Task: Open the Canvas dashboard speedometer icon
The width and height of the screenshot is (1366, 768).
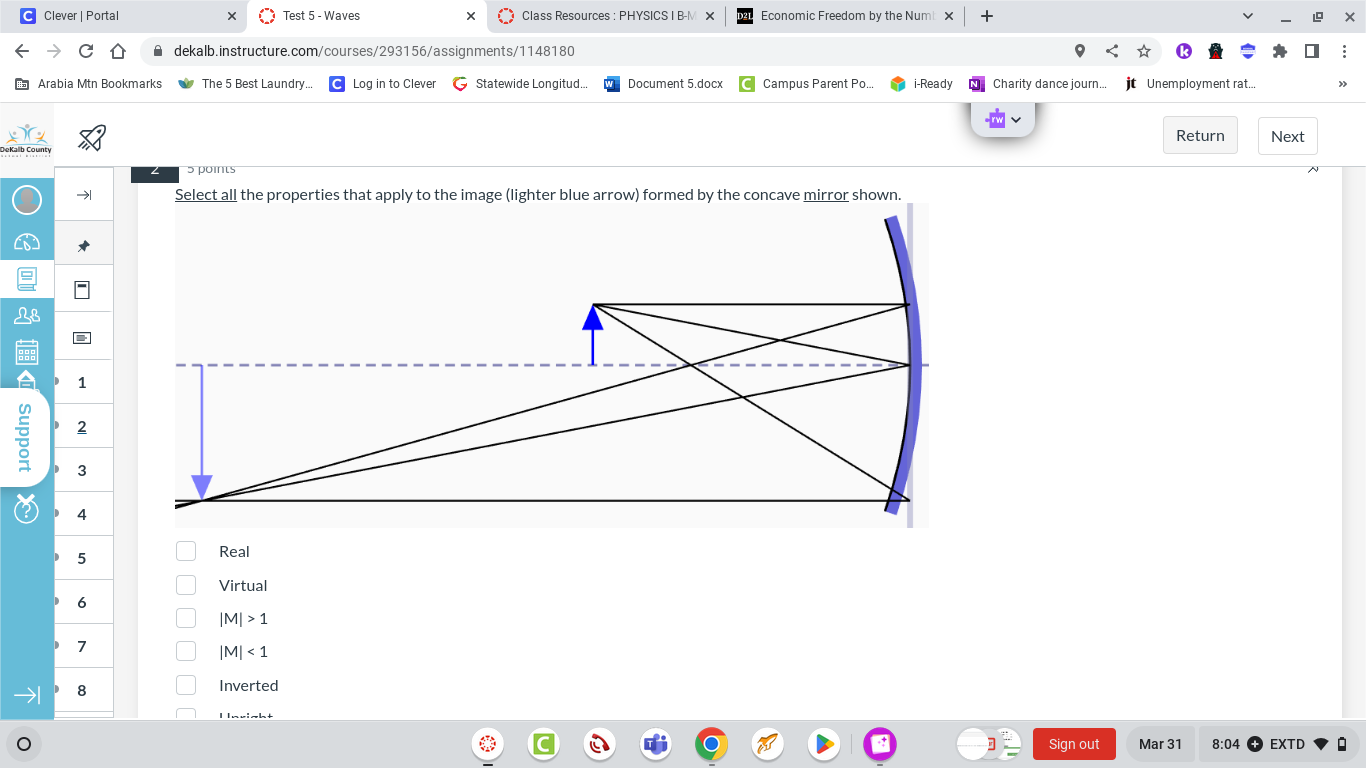Action: pos(27,243)
